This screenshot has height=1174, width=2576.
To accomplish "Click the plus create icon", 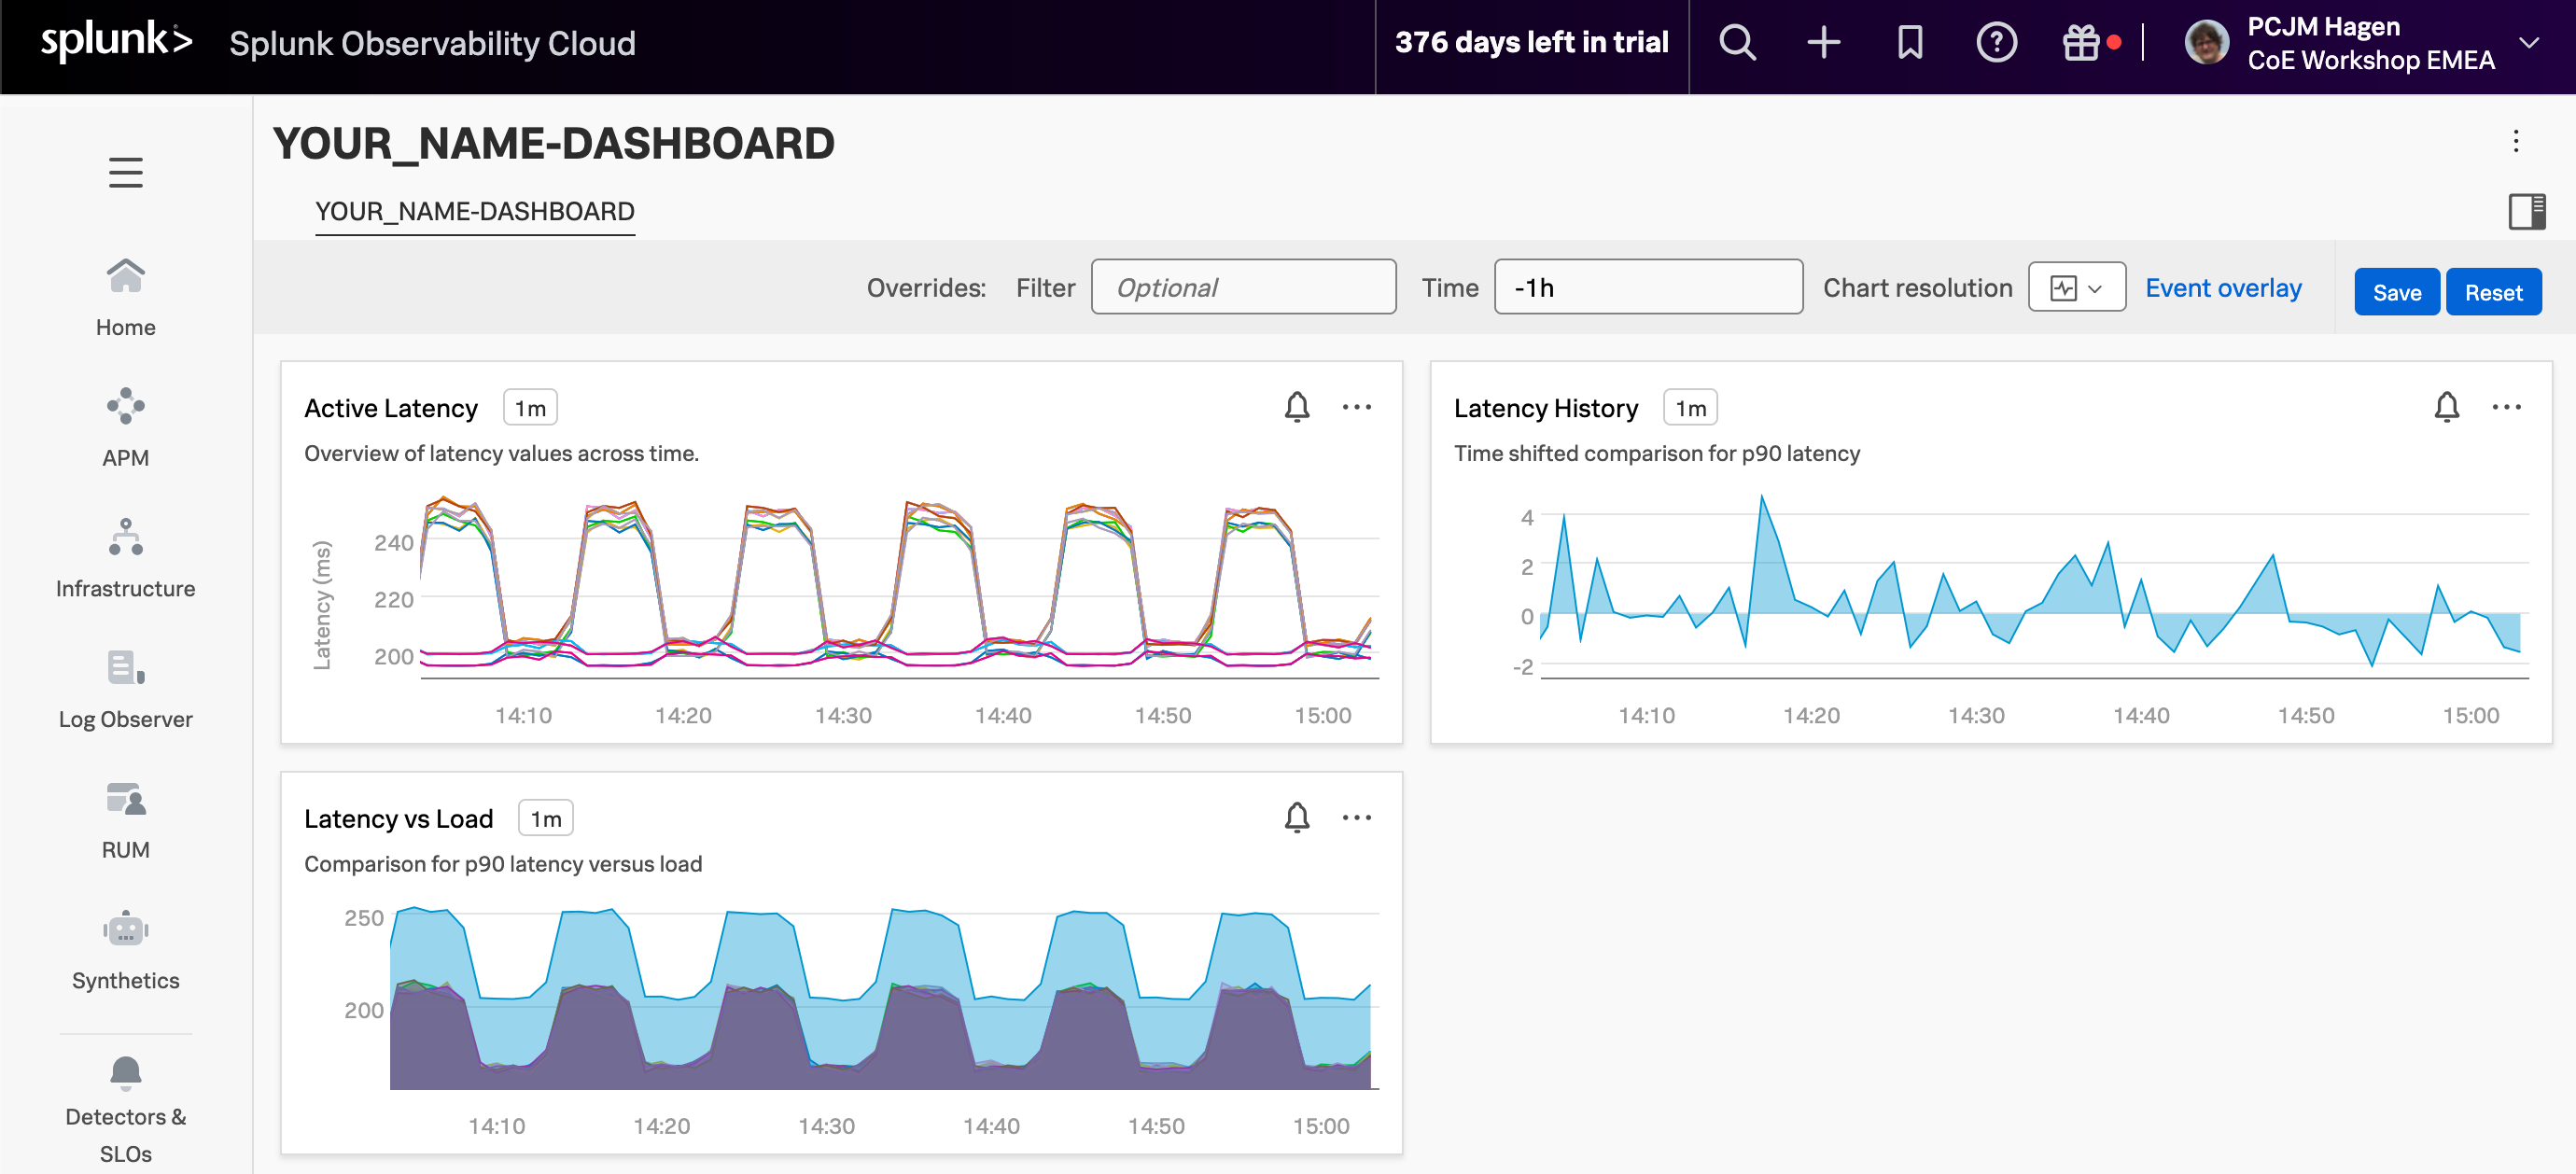I will pyautogui.click(x=1823, y=43).
